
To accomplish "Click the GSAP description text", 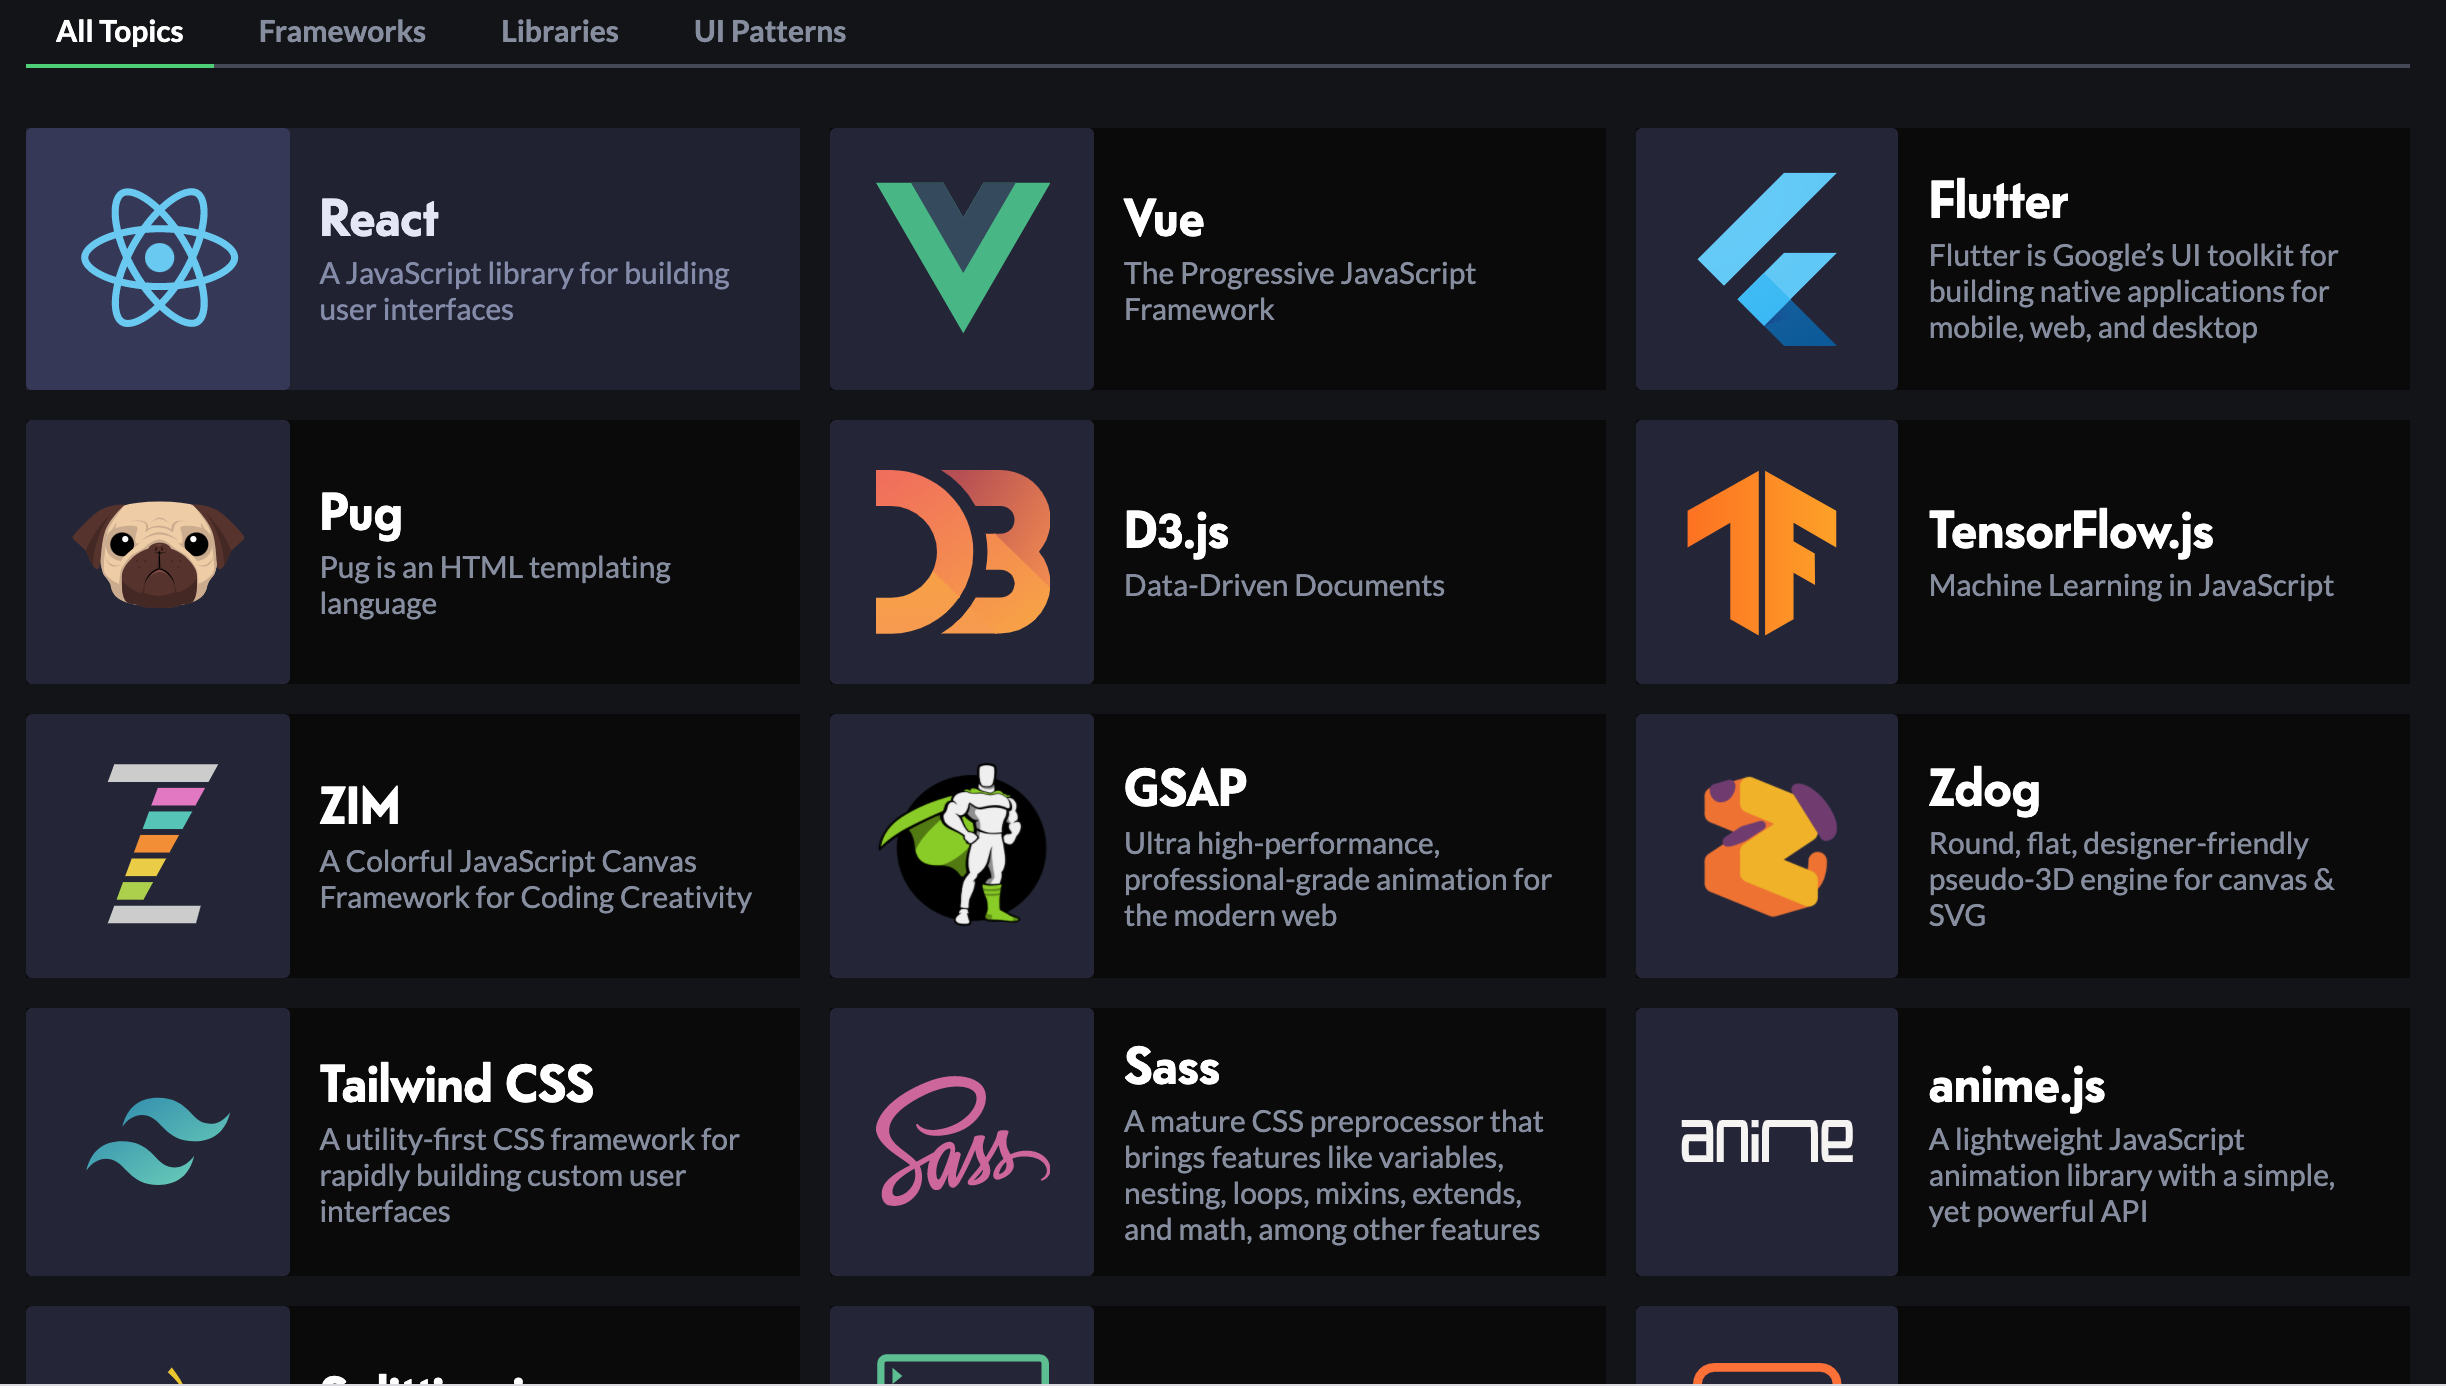I will click(1337, 880).
